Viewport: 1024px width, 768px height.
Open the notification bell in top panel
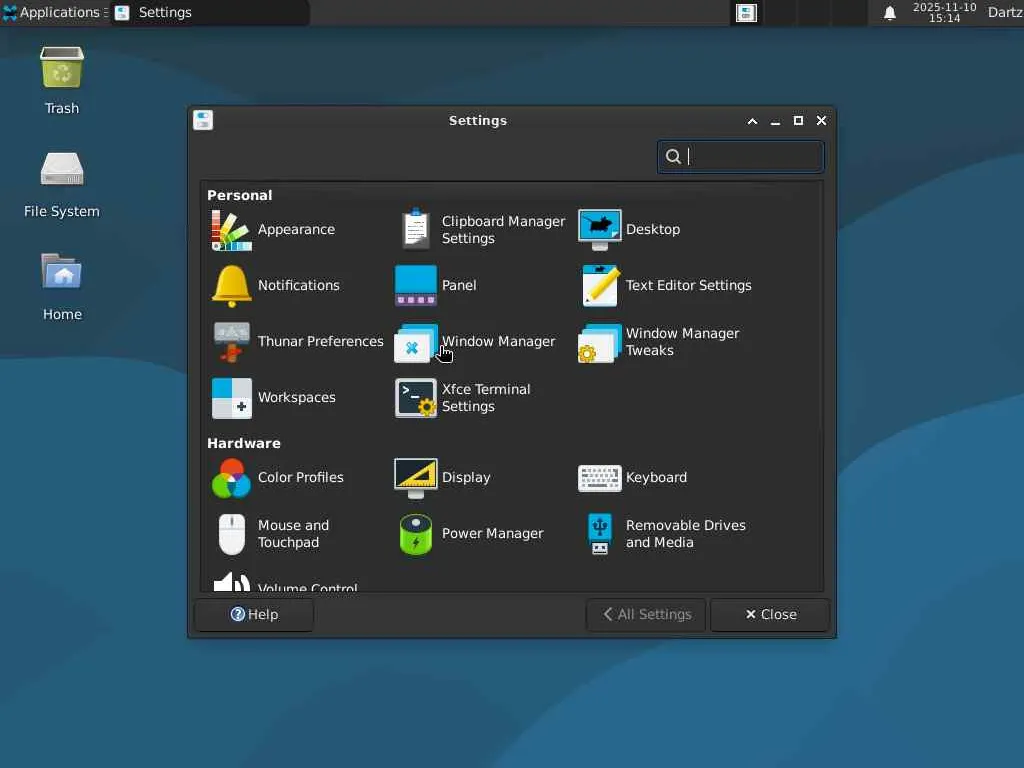(889, 13)
